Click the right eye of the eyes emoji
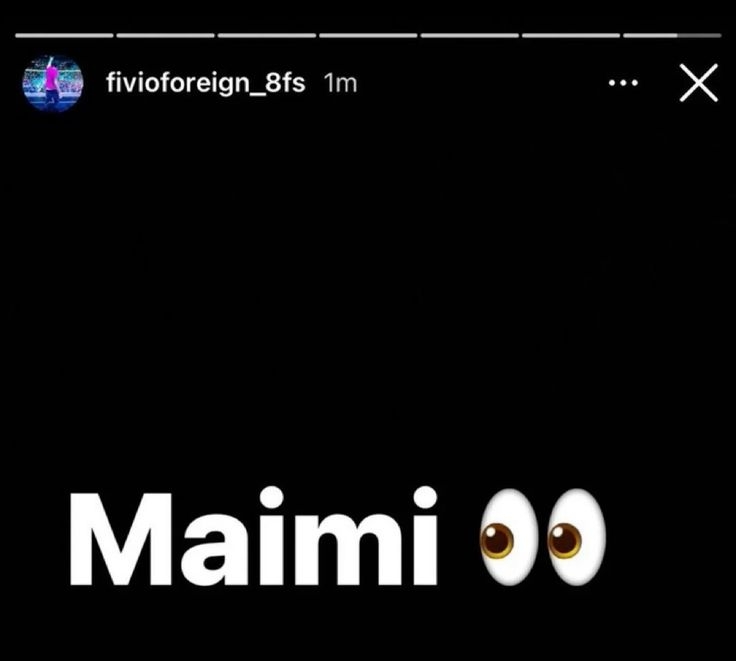This screenshot has width=736, height=661. point(576,538)
